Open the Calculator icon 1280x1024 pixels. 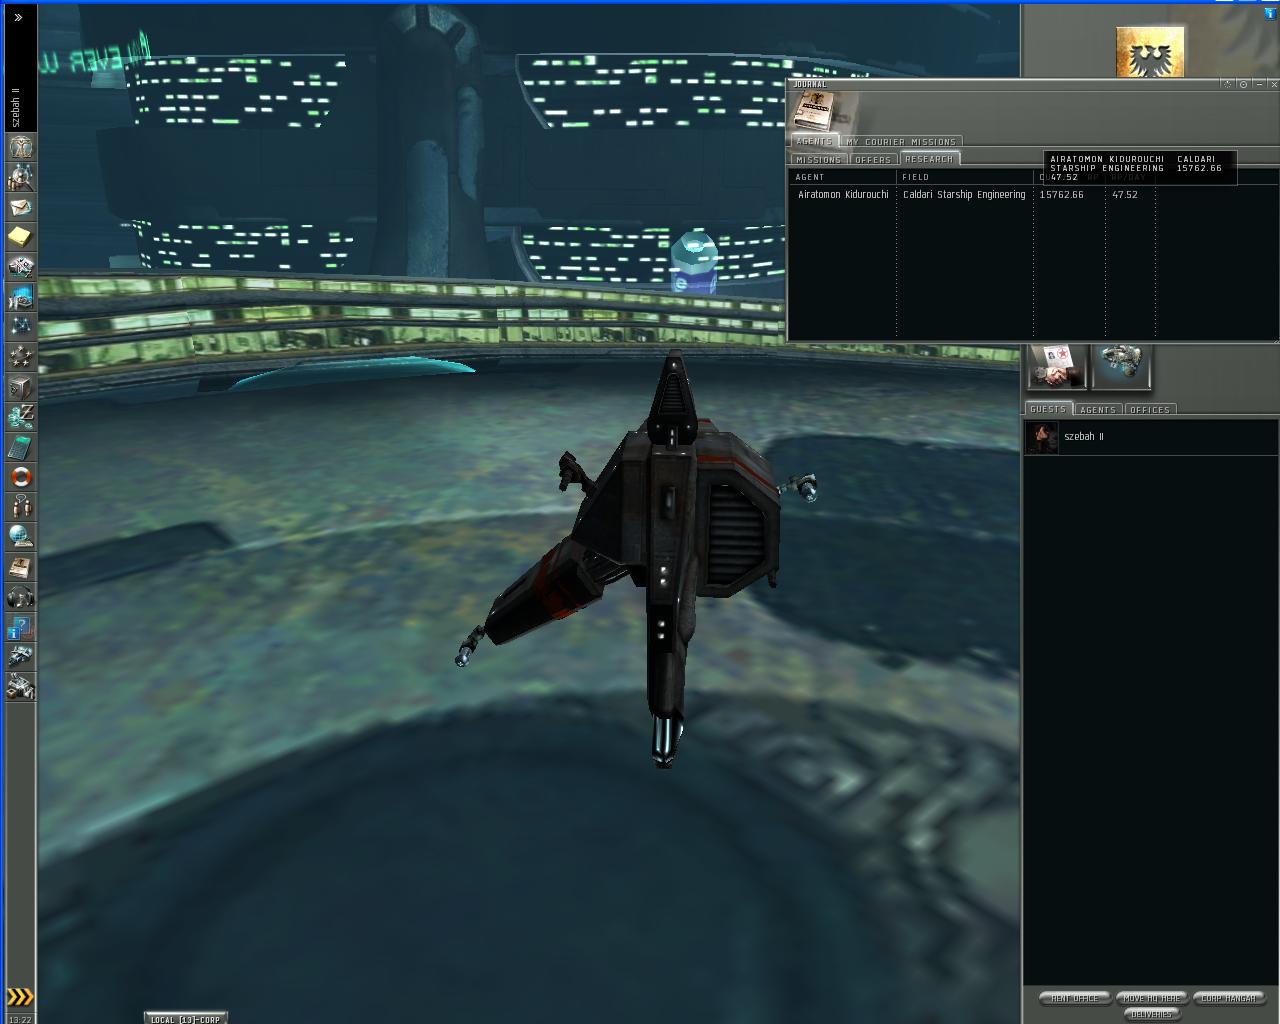20,447
